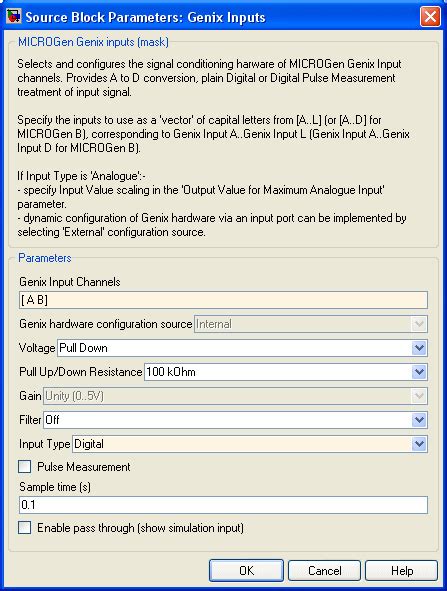Image resolution: width=447 pixels, height=591 pixels.
Task: Click the Input Type dropdown arrow button
Action: (419, 444)
